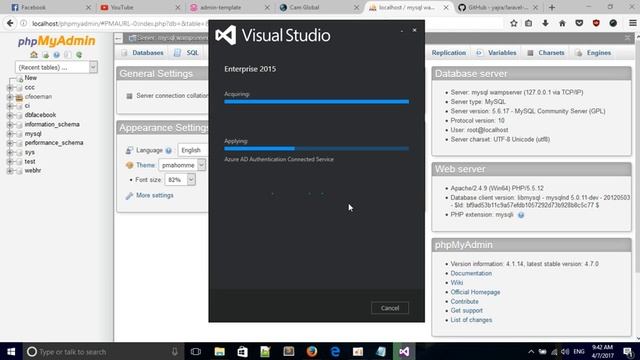Click the phpMyAdmin log out icon
Viewport: 640px width, 360px height.
click(45, 54)
